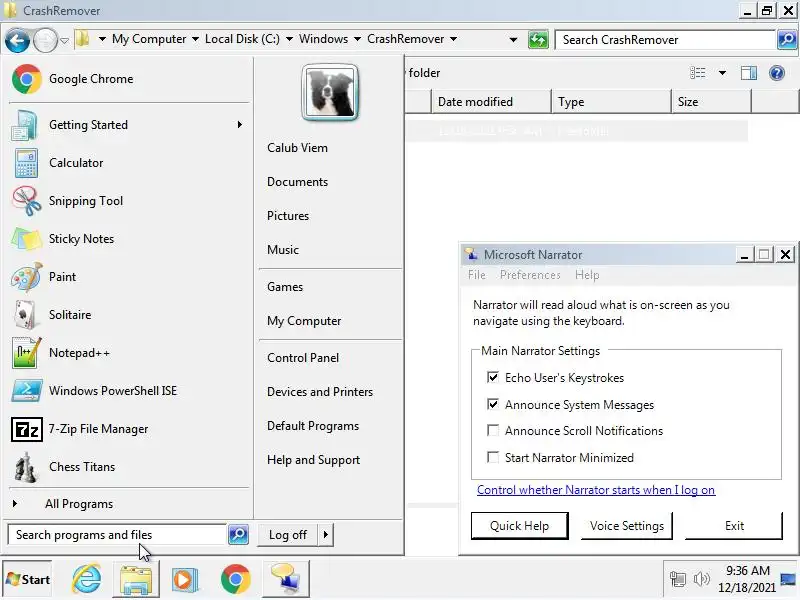Click the Narrator Exit button

click(x=734, y=526)
